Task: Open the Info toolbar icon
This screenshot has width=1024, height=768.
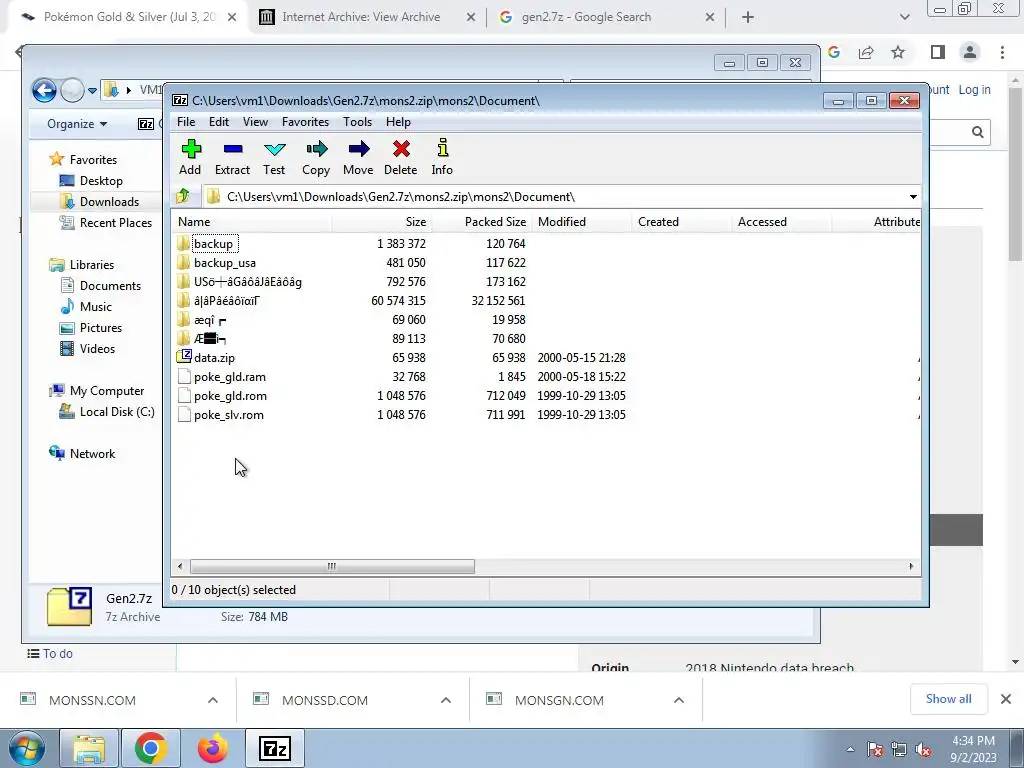Action: click(442, 148)
